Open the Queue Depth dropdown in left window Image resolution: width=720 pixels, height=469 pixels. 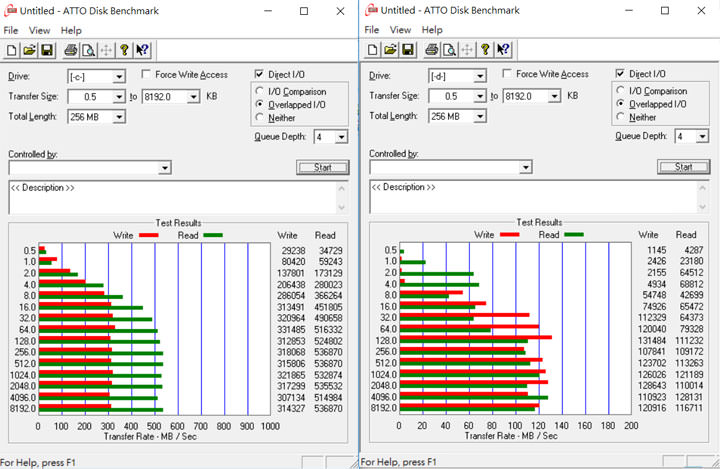pos(341,137)
